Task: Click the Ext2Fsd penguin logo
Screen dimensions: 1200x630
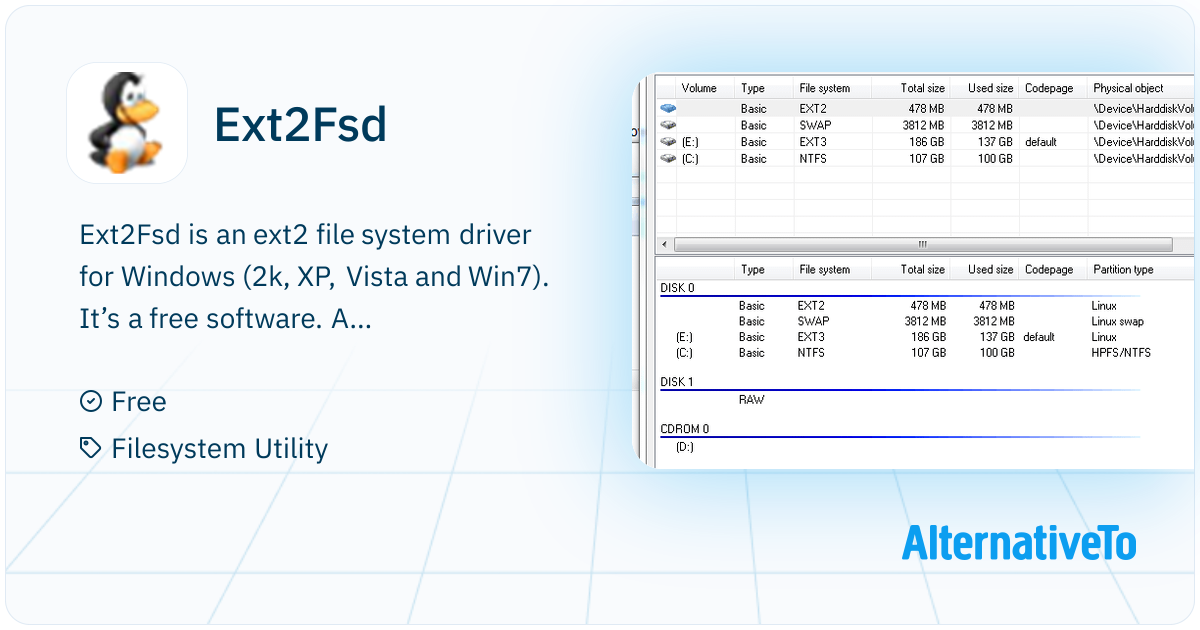Action: (x=127, y=122)
